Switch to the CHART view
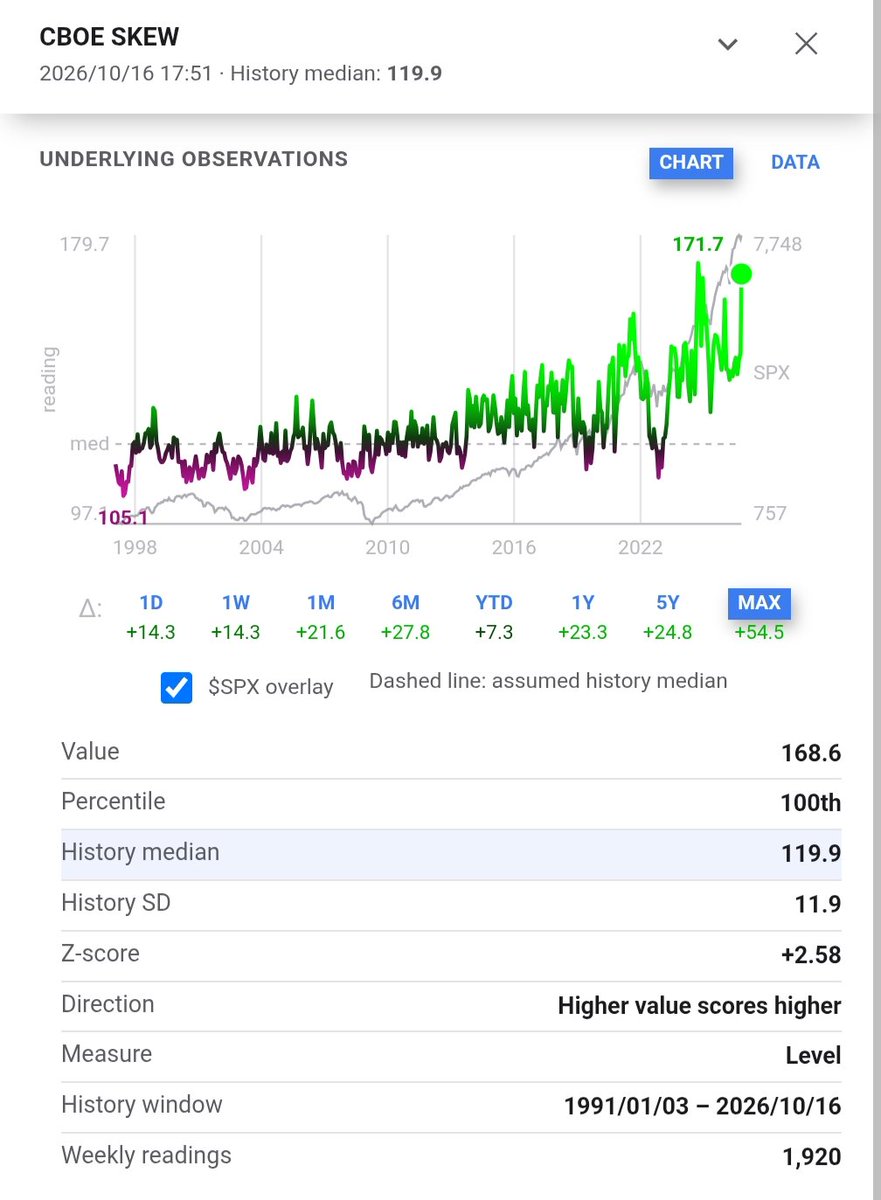 click(x=691, y=162)
